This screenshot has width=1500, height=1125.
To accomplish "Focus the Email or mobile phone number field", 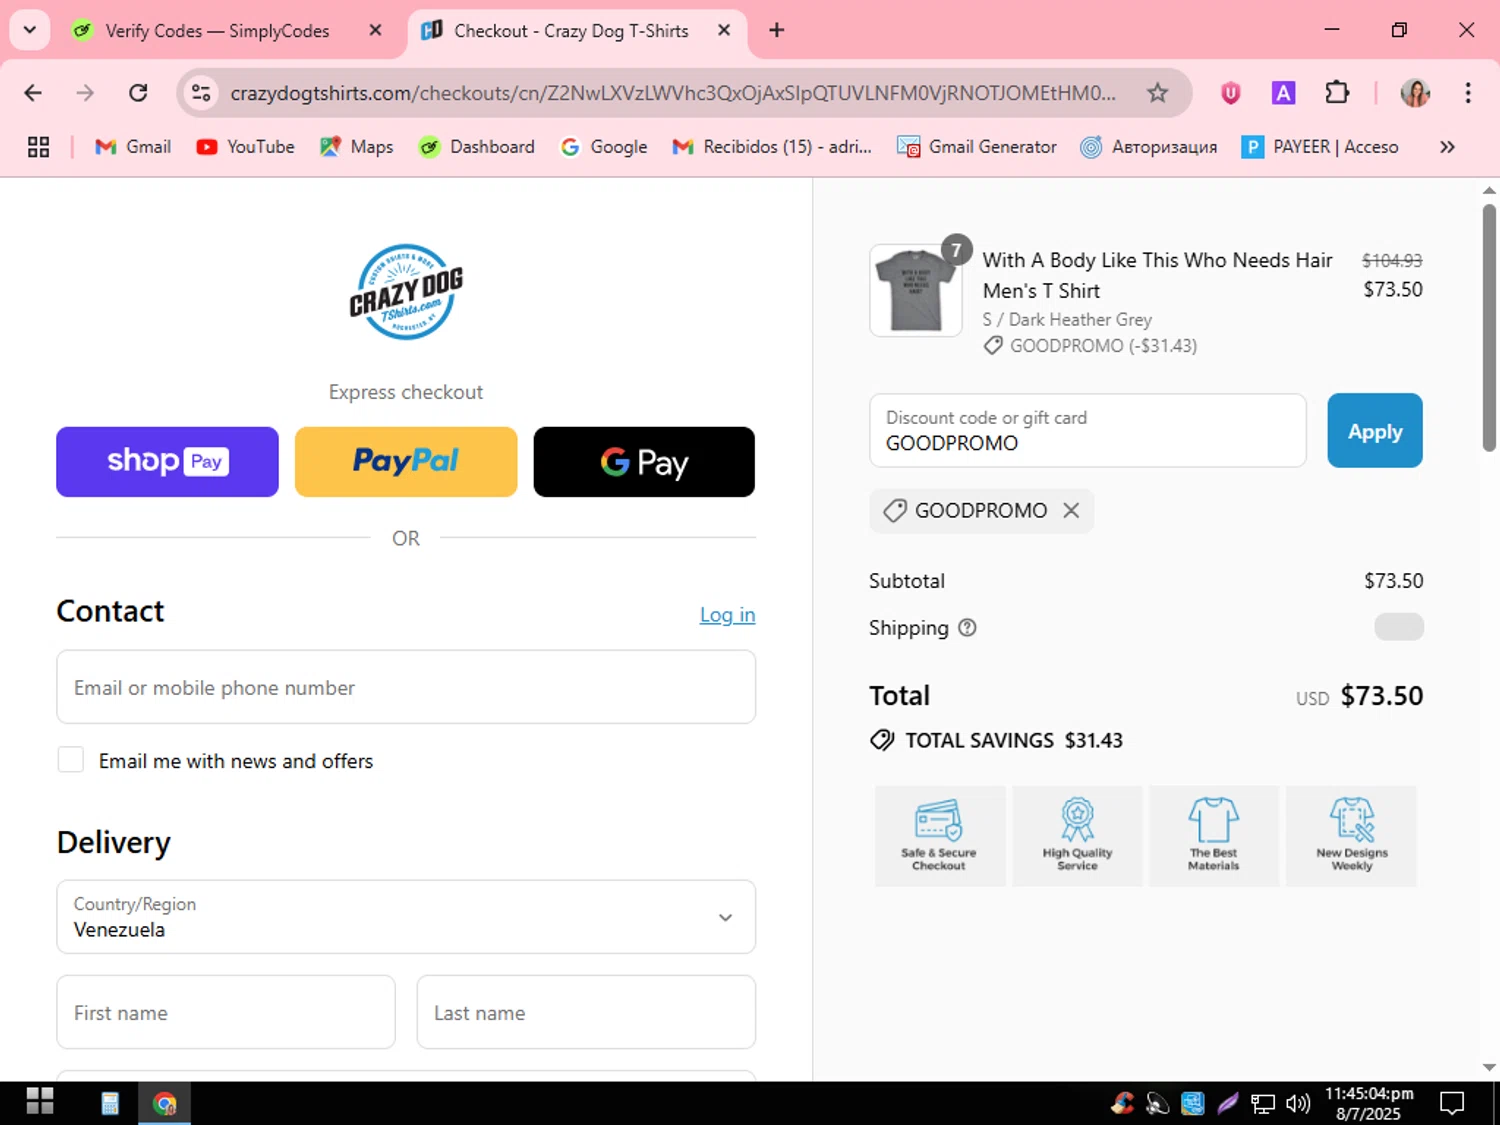I will [x=406, y=687].
